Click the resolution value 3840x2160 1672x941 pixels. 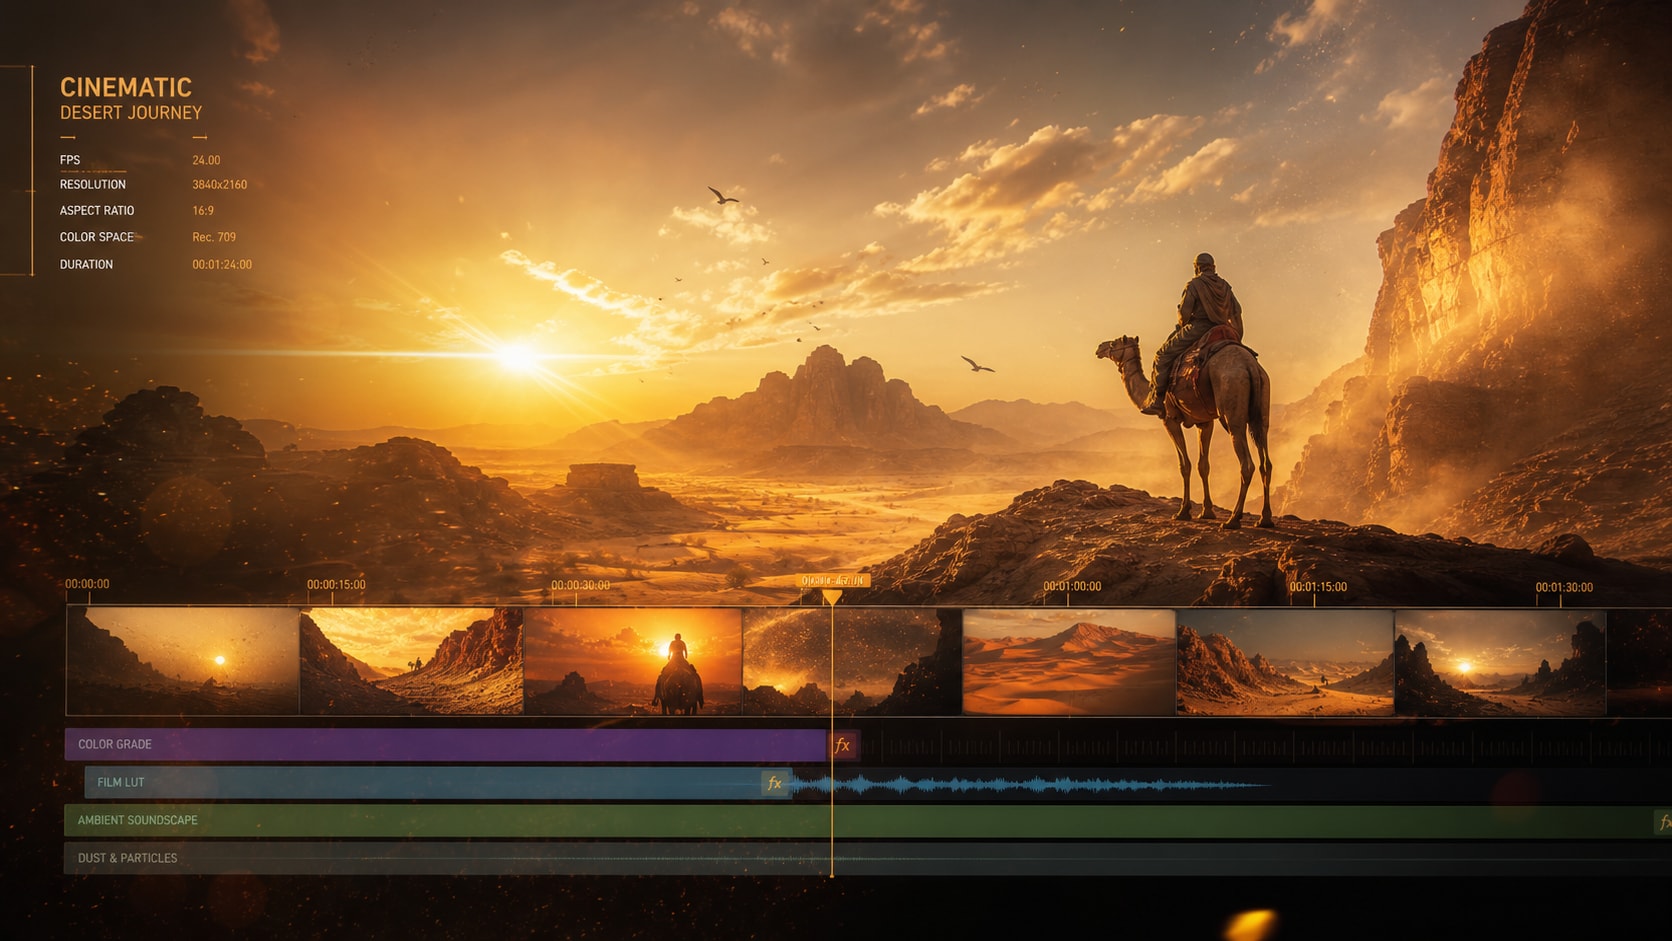219,185
